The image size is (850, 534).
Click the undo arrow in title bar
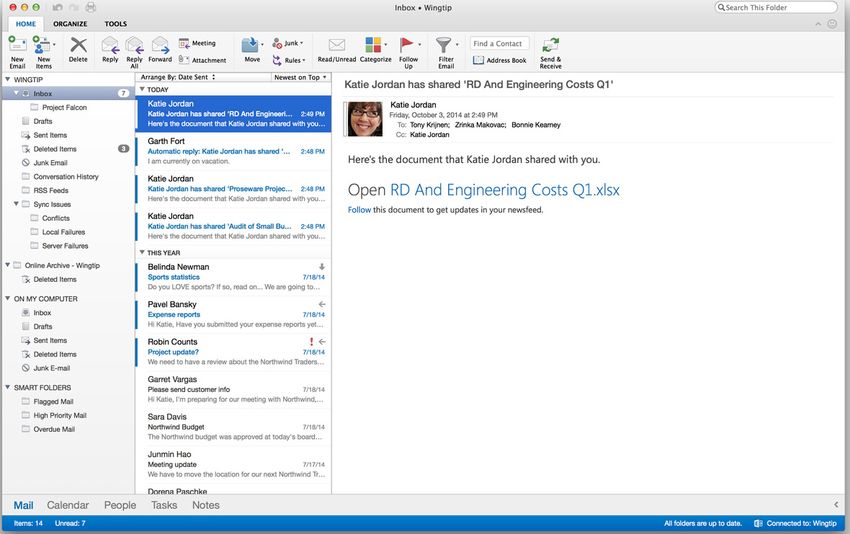tap(57, 7)
